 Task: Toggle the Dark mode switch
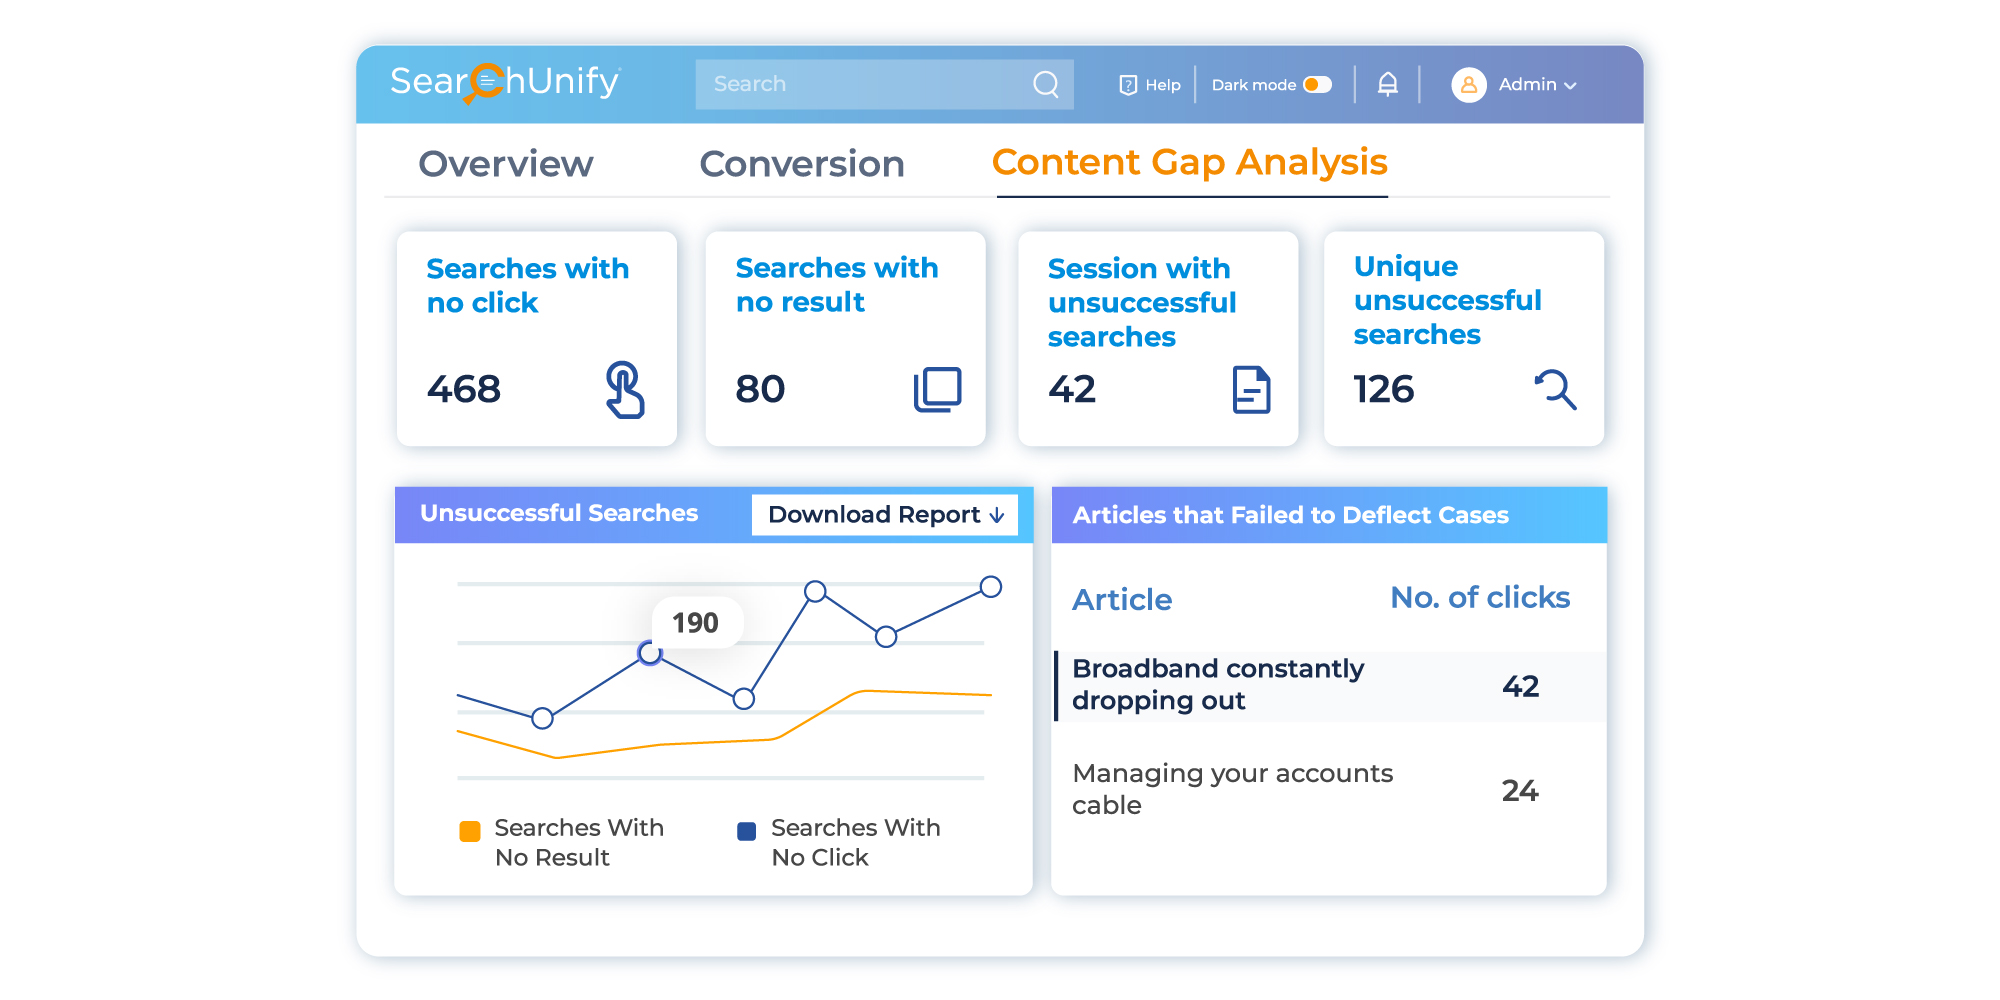[1318, 84]
